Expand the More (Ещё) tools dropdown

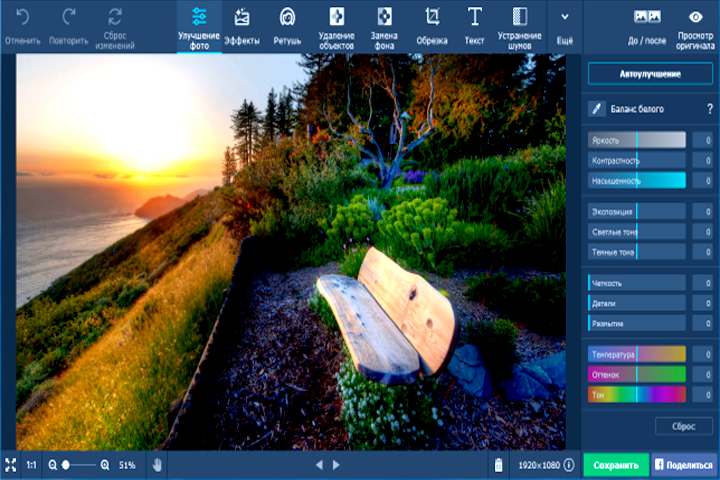point(565,17)
